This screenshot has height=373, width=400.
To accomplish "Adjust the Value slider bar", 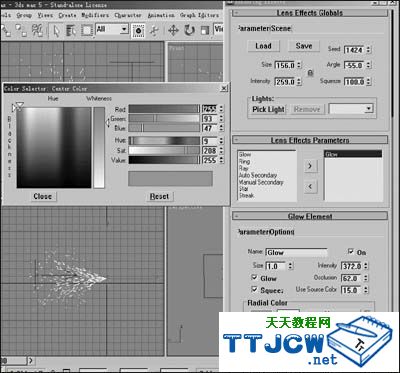I will click(164, 160).
